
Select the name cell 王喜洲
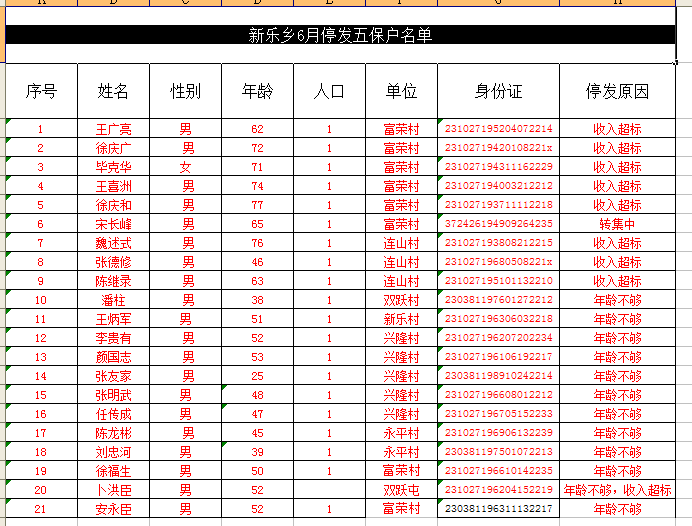113,186
